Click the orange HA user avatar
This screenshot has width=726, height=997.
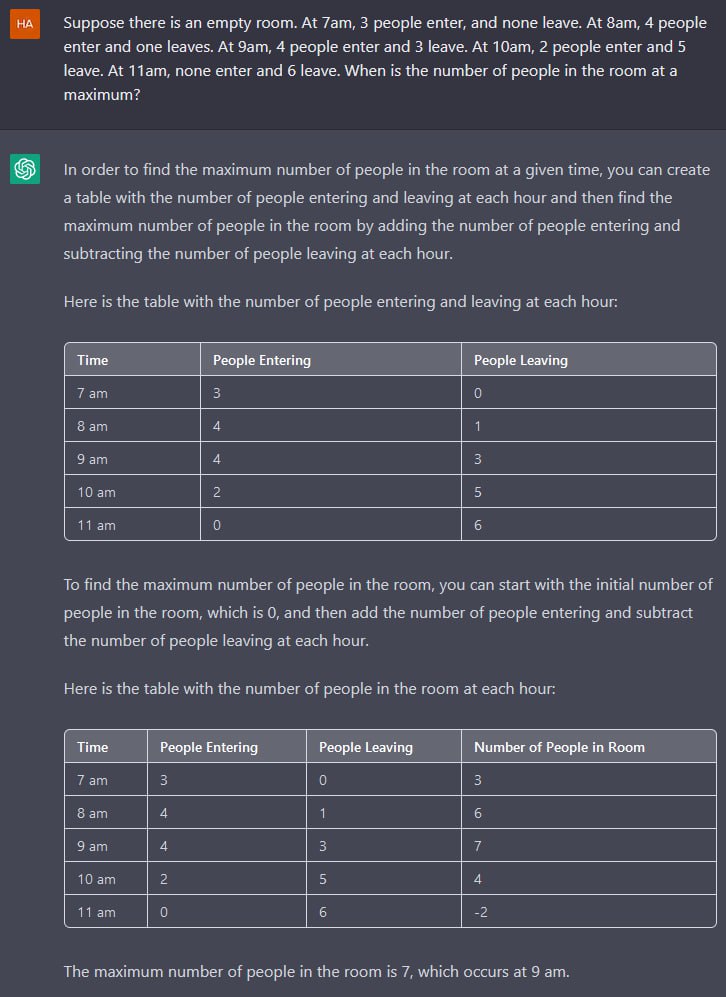click(25, 24)
